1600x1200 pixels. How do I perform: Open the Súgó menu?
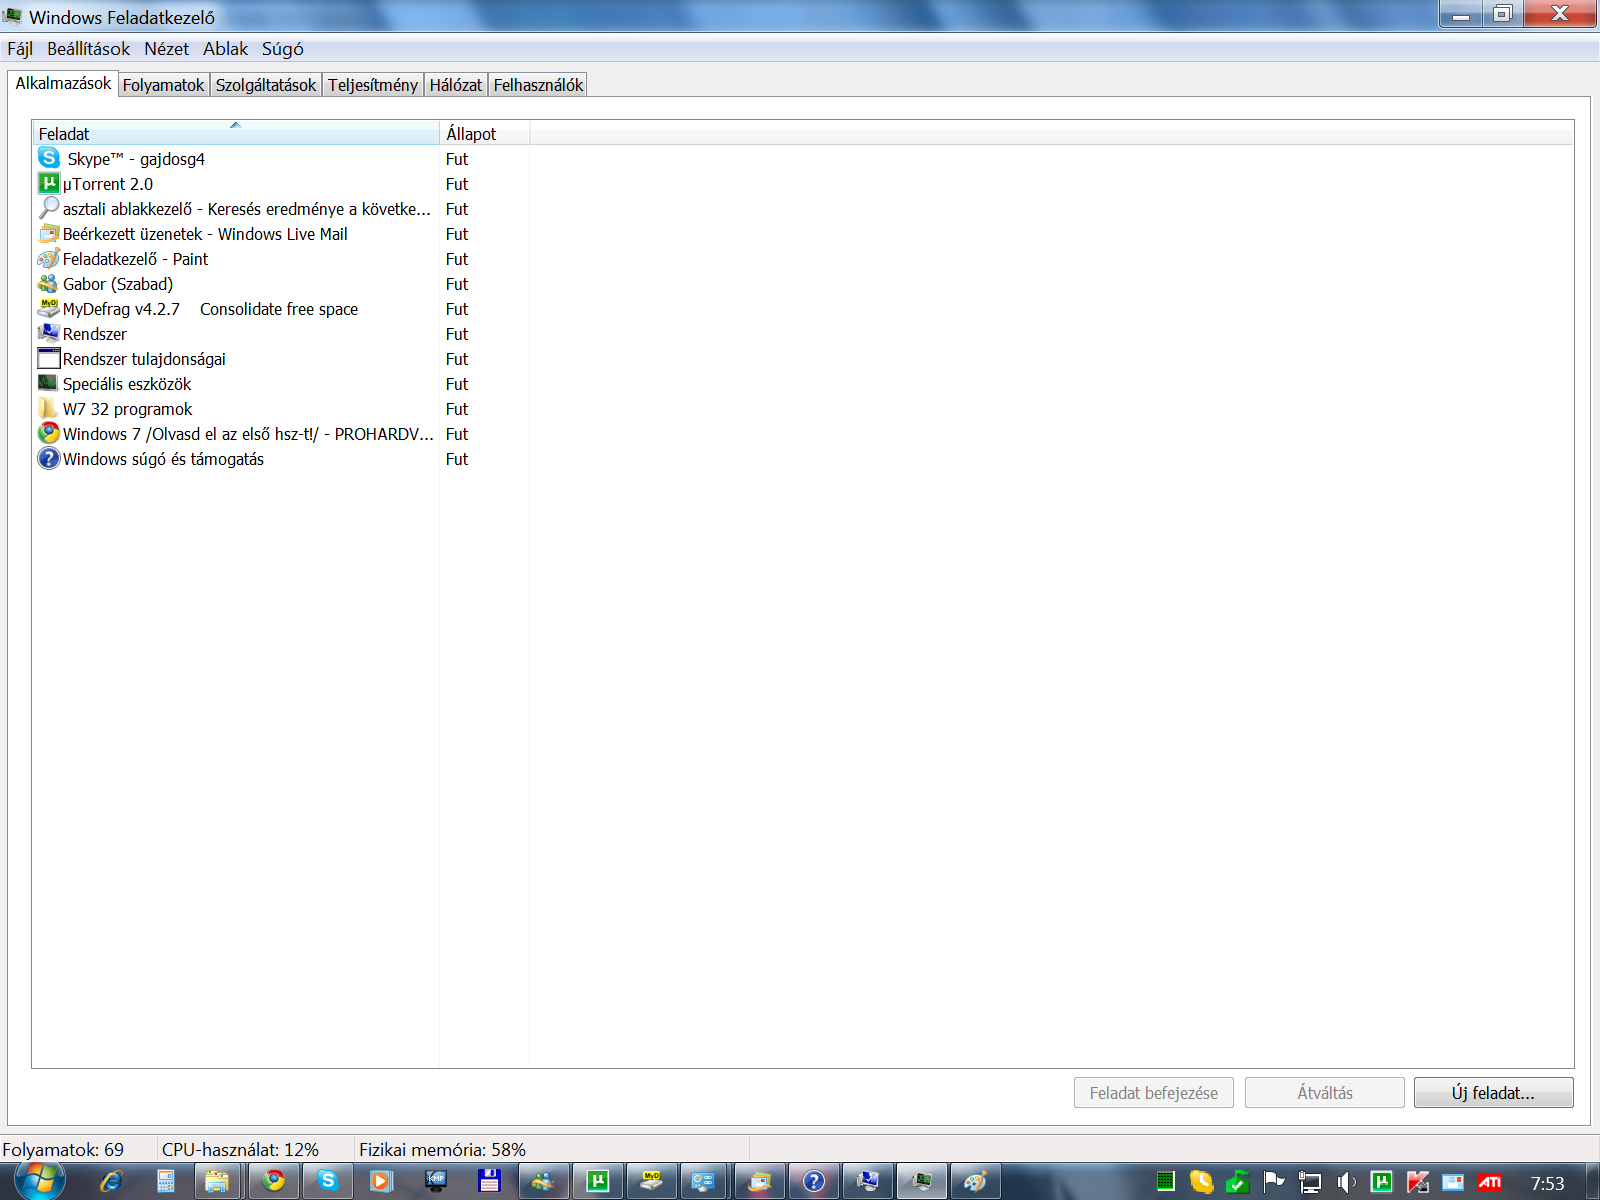[283, 49]
